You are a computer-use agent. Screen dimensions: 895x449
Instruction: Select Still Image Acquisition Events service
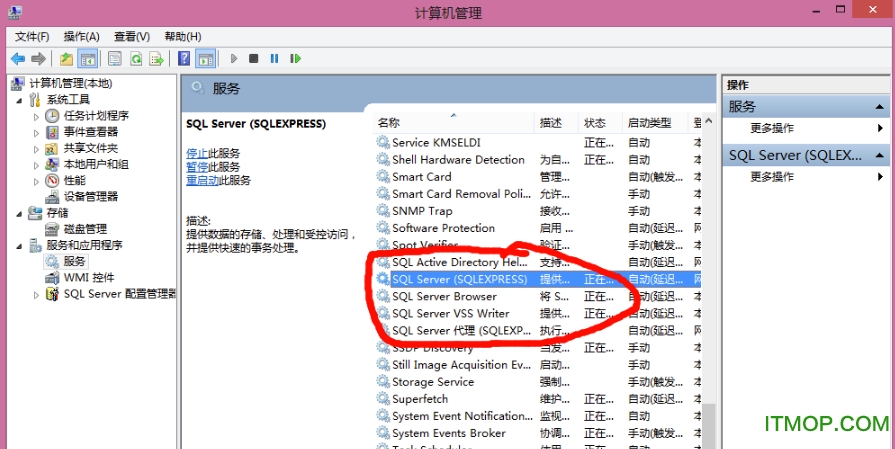[x=538, y=365]
